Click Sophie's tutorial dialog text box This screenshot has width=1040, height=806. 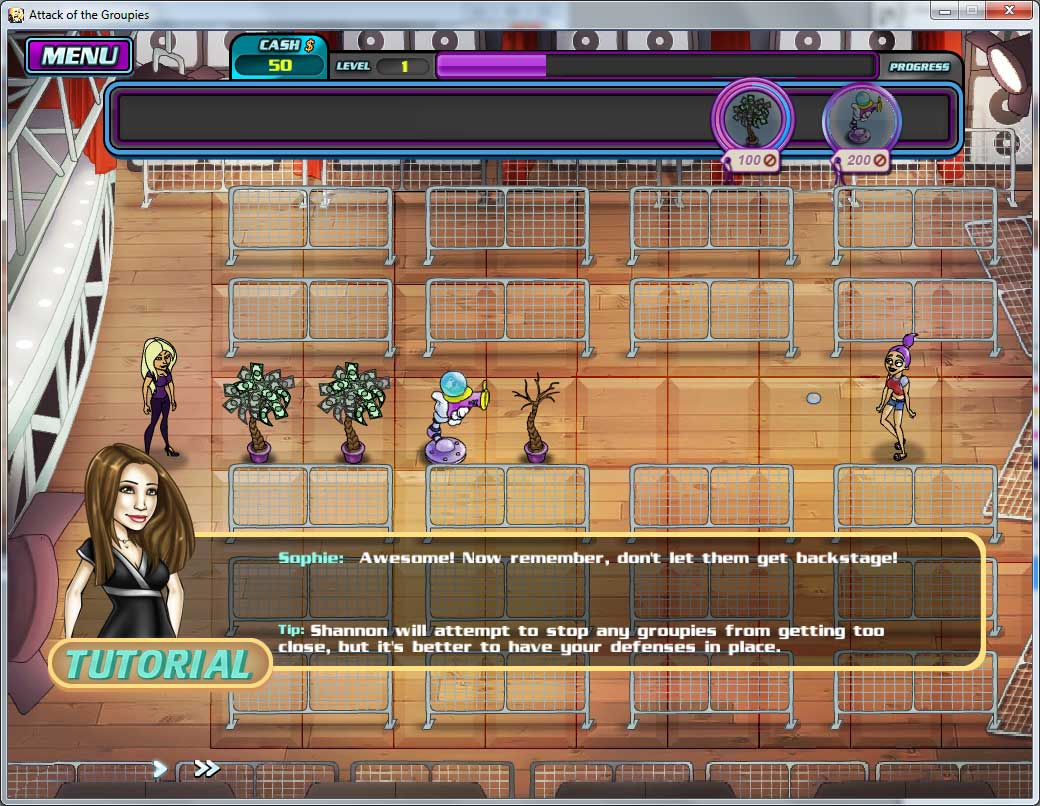pyautogui.click(x=620, y=600)
